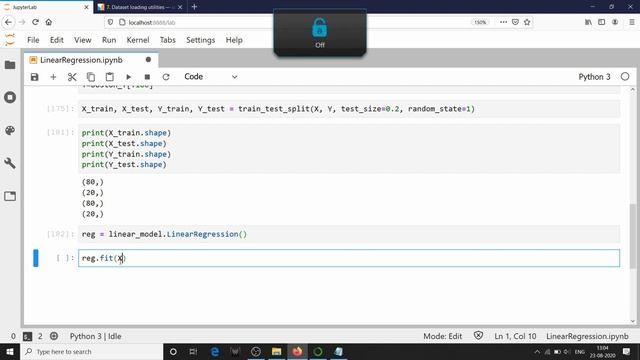Open a new browser tab with plus button
640x360 pixels.
(x=194, y=7)
